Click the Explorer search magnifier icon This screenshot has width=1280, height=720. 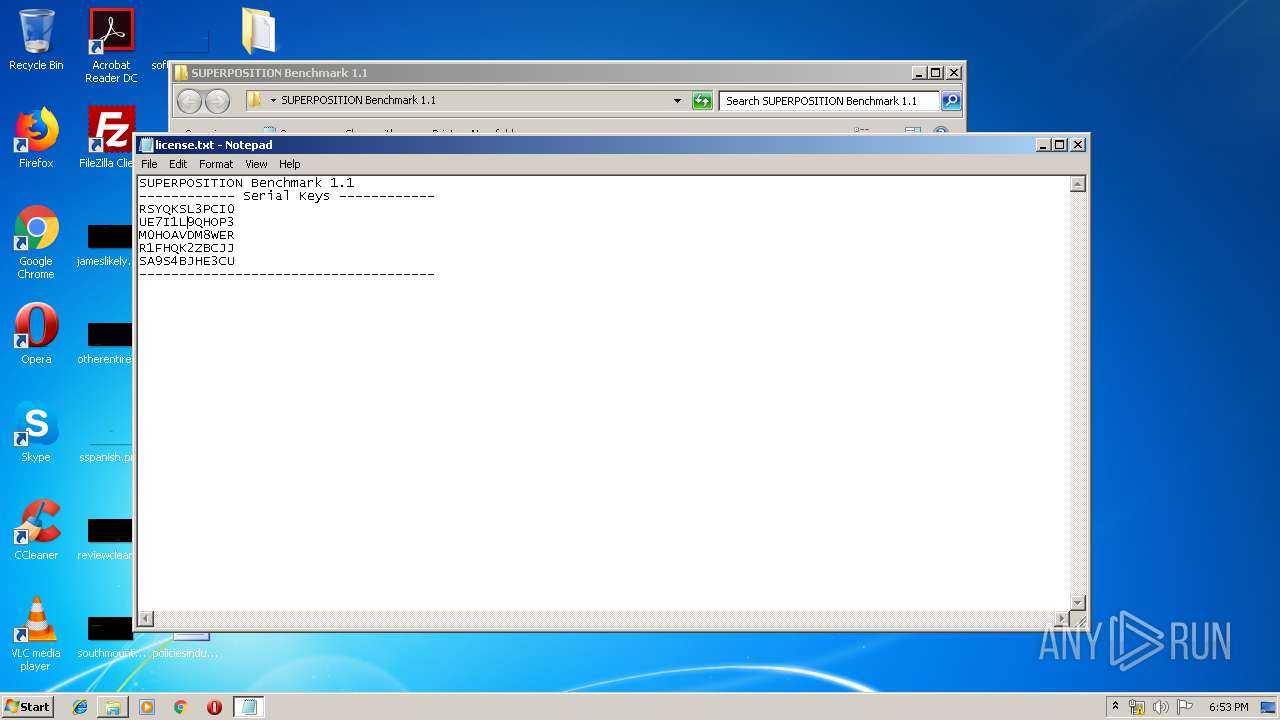pyautogui.click(x=951, y=101)
